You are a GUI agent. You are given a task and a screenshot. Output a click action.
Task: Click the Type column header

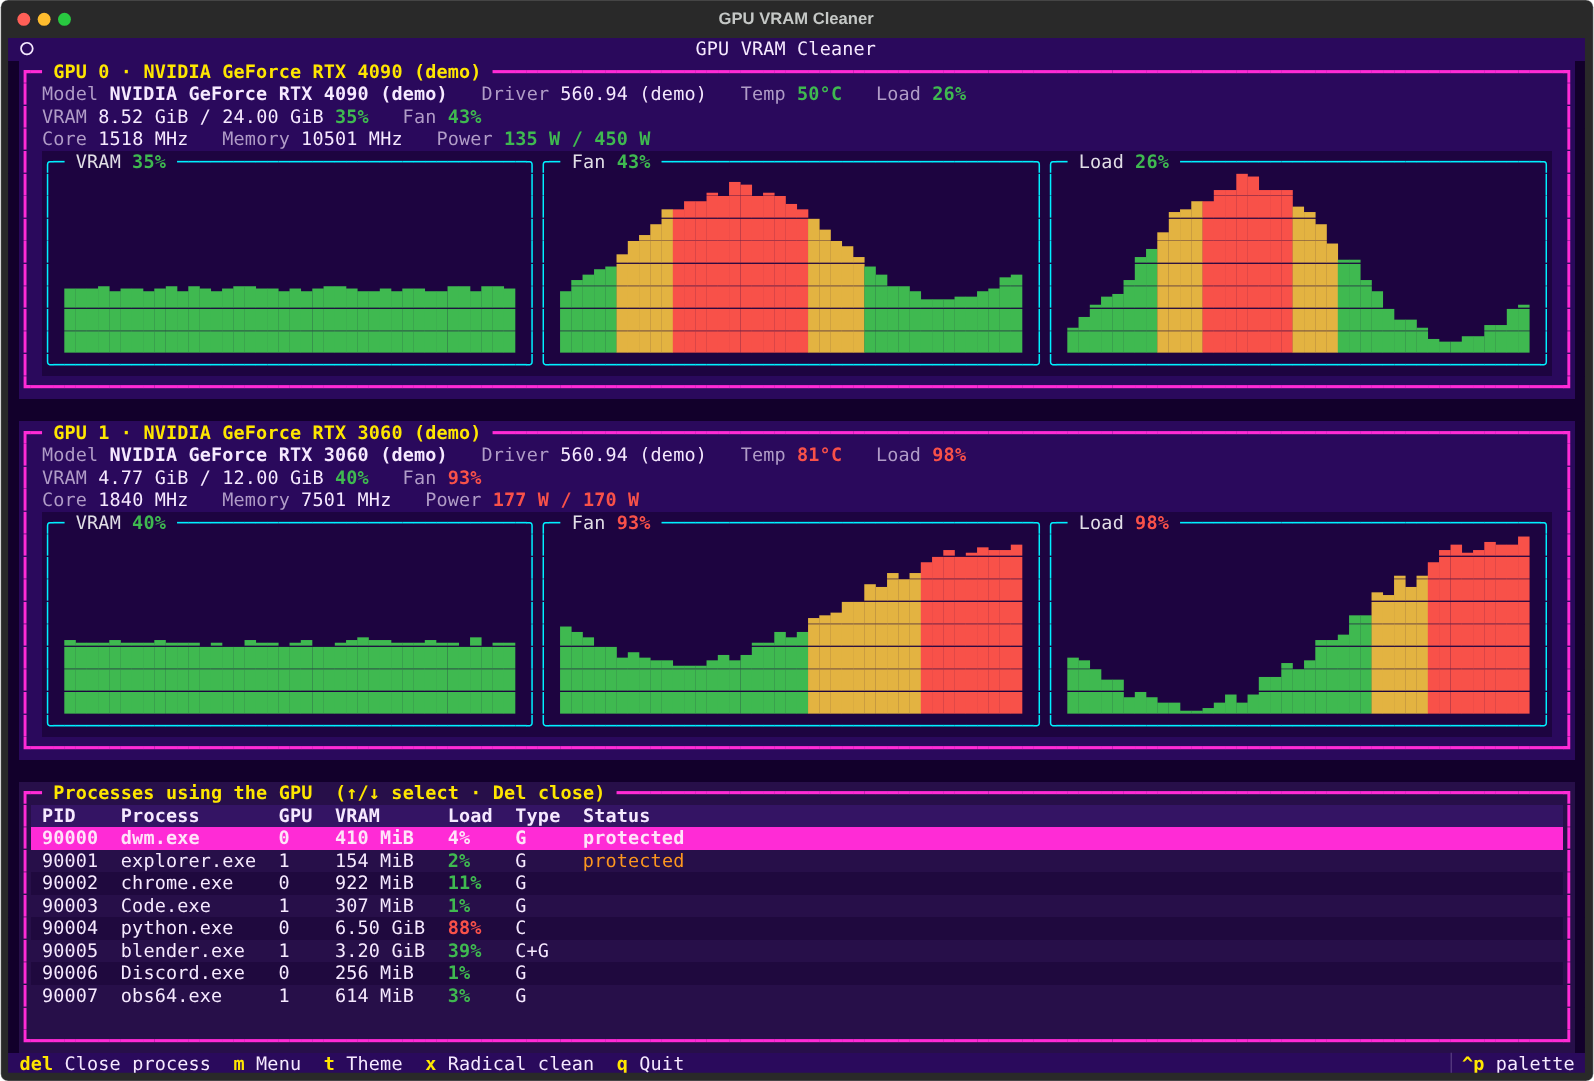pyautogui.click(x=538, y=816)
